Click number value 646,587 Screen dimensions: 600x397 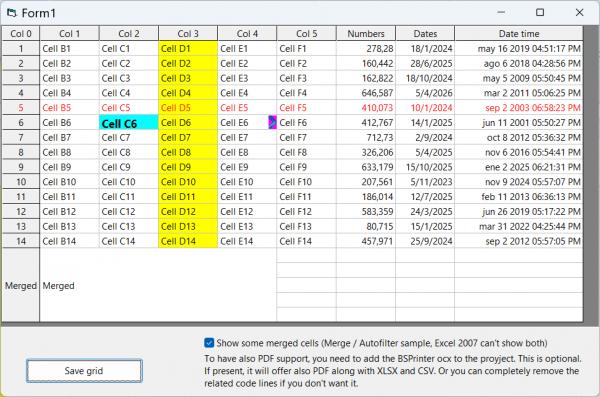(x=366, y=93)
